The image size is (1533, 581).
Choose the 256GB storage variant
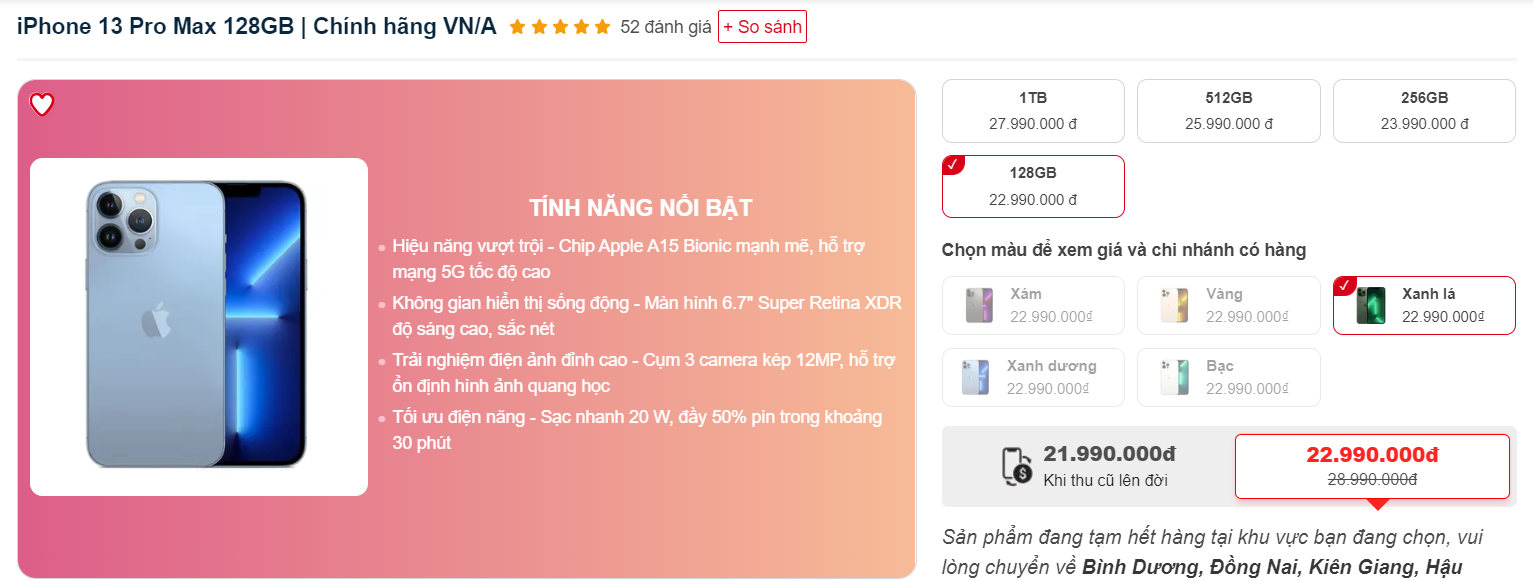point(1424,111)
